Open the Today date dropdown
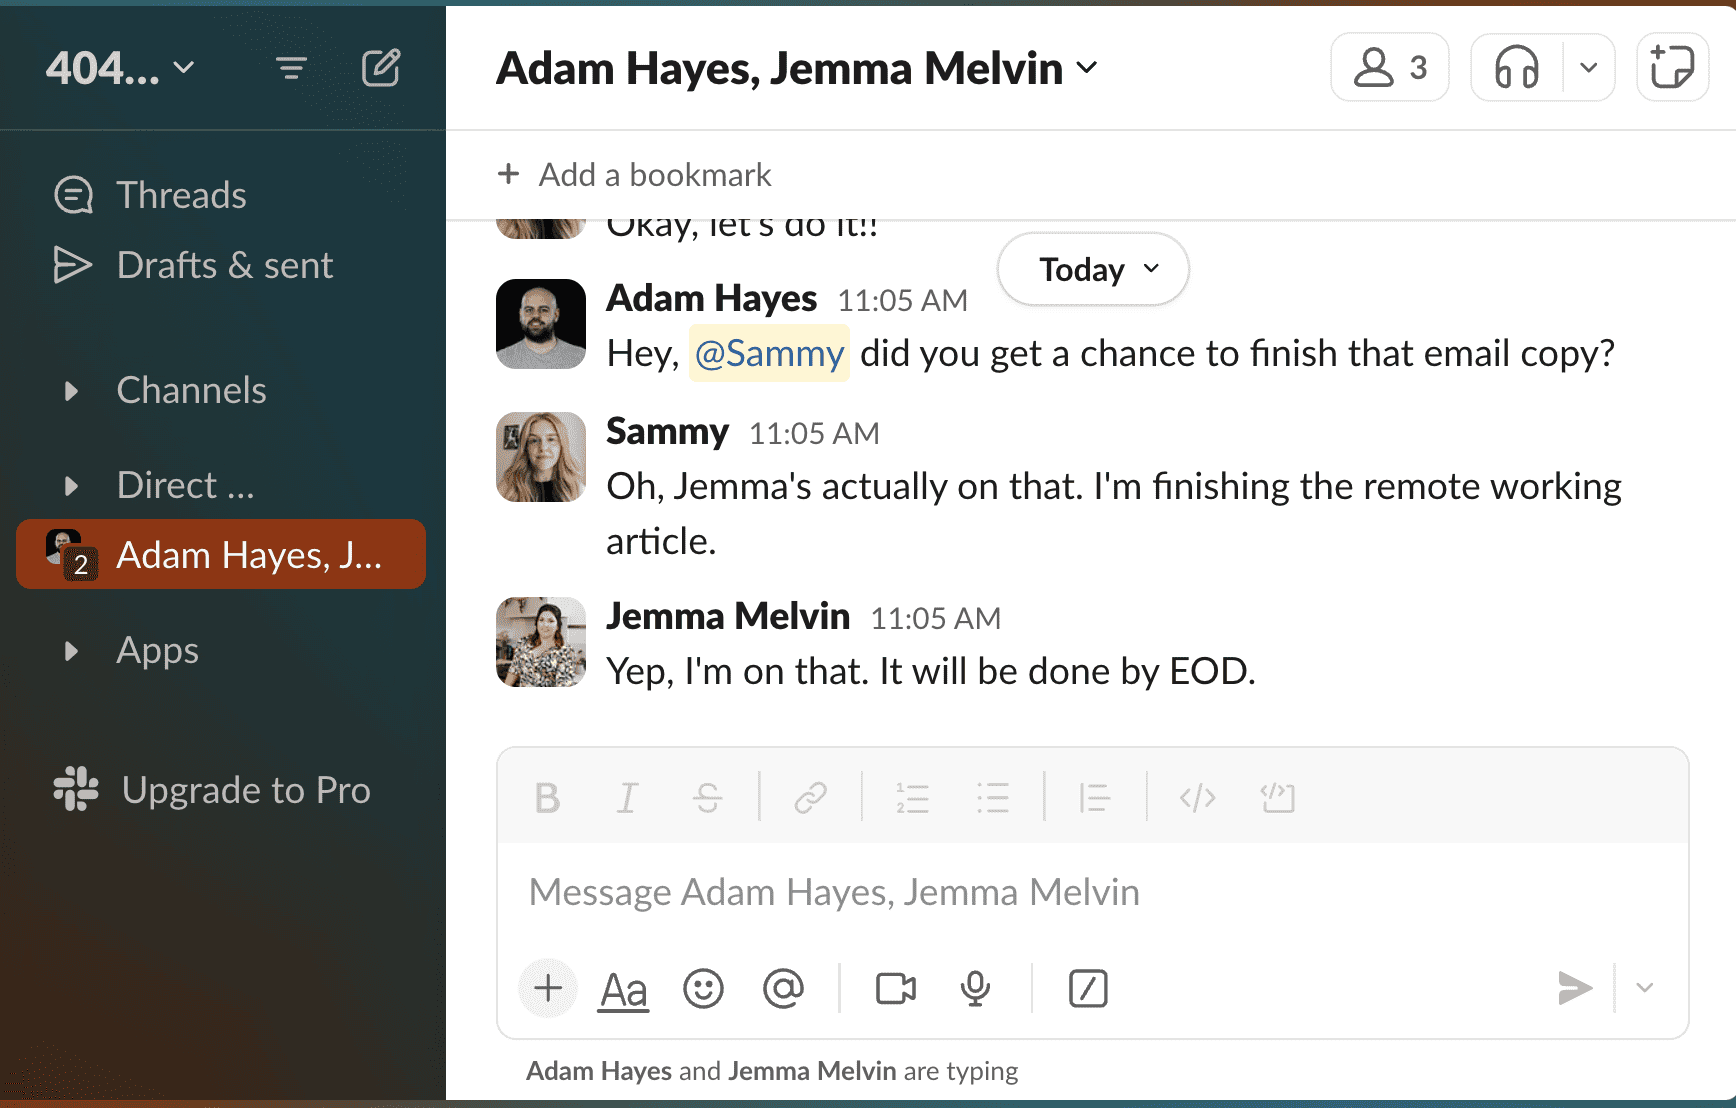The image size is (1736, 1108). (x=1095, y=269)
